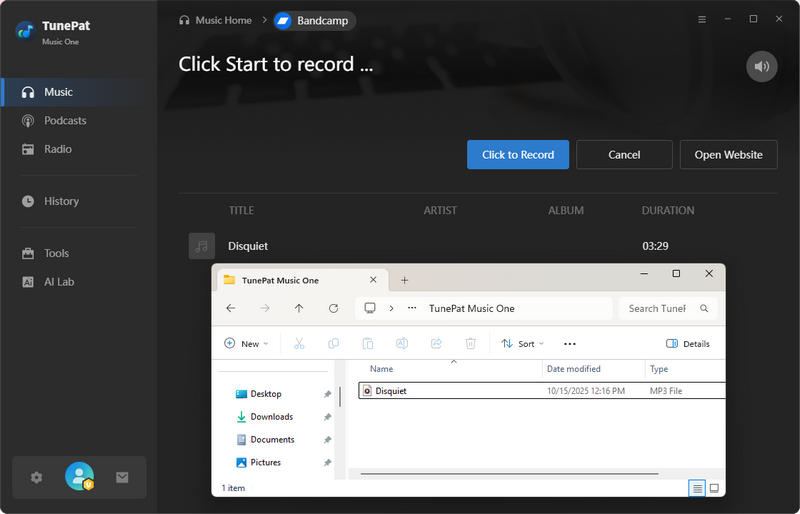Select the Disquiet MP3 file

pyautogui.click(x=391, y=391)
